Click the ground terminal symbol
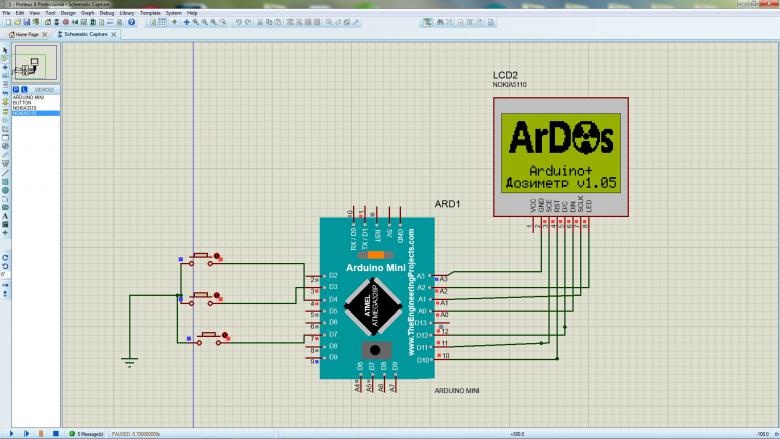This screenshot has height=439, width=780. [129, 361]
